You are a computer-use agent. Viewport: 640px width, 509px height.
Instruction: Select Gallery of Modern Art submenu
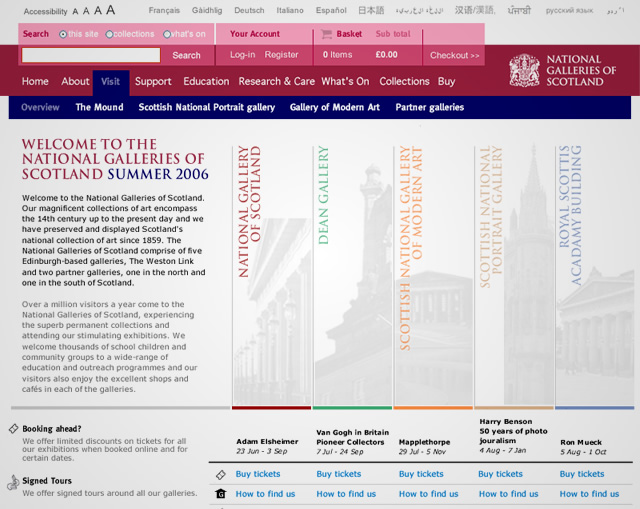click(335, 107)
